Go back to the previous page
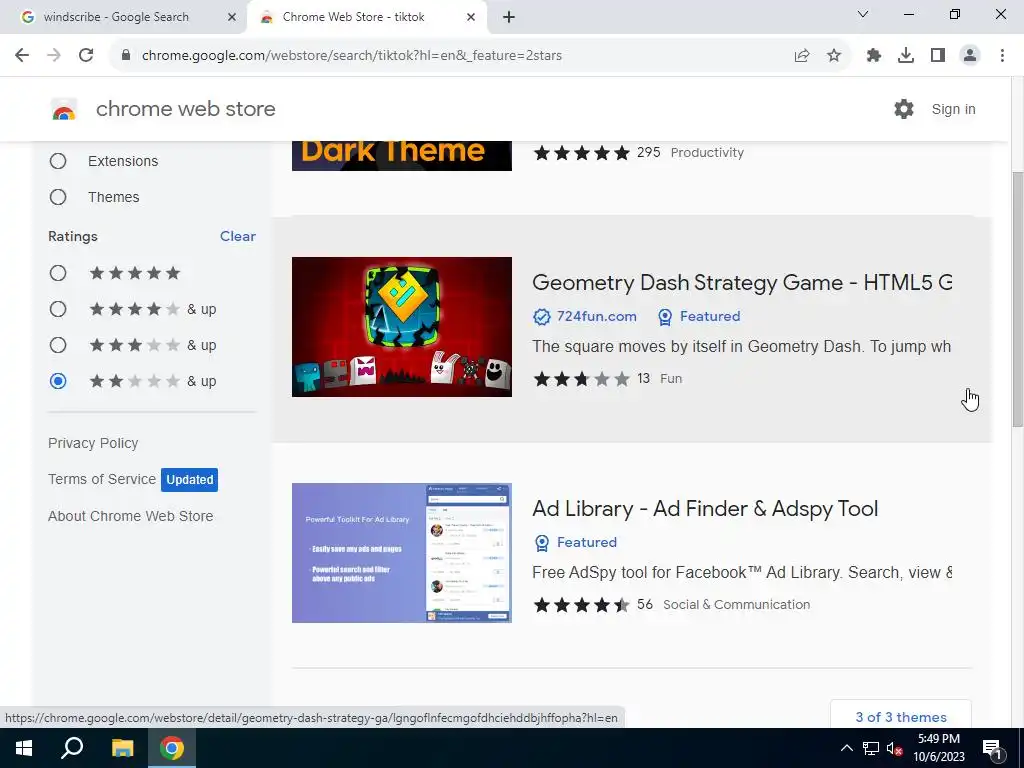Screen dimensions: 1024x768 tap(22, 56)
